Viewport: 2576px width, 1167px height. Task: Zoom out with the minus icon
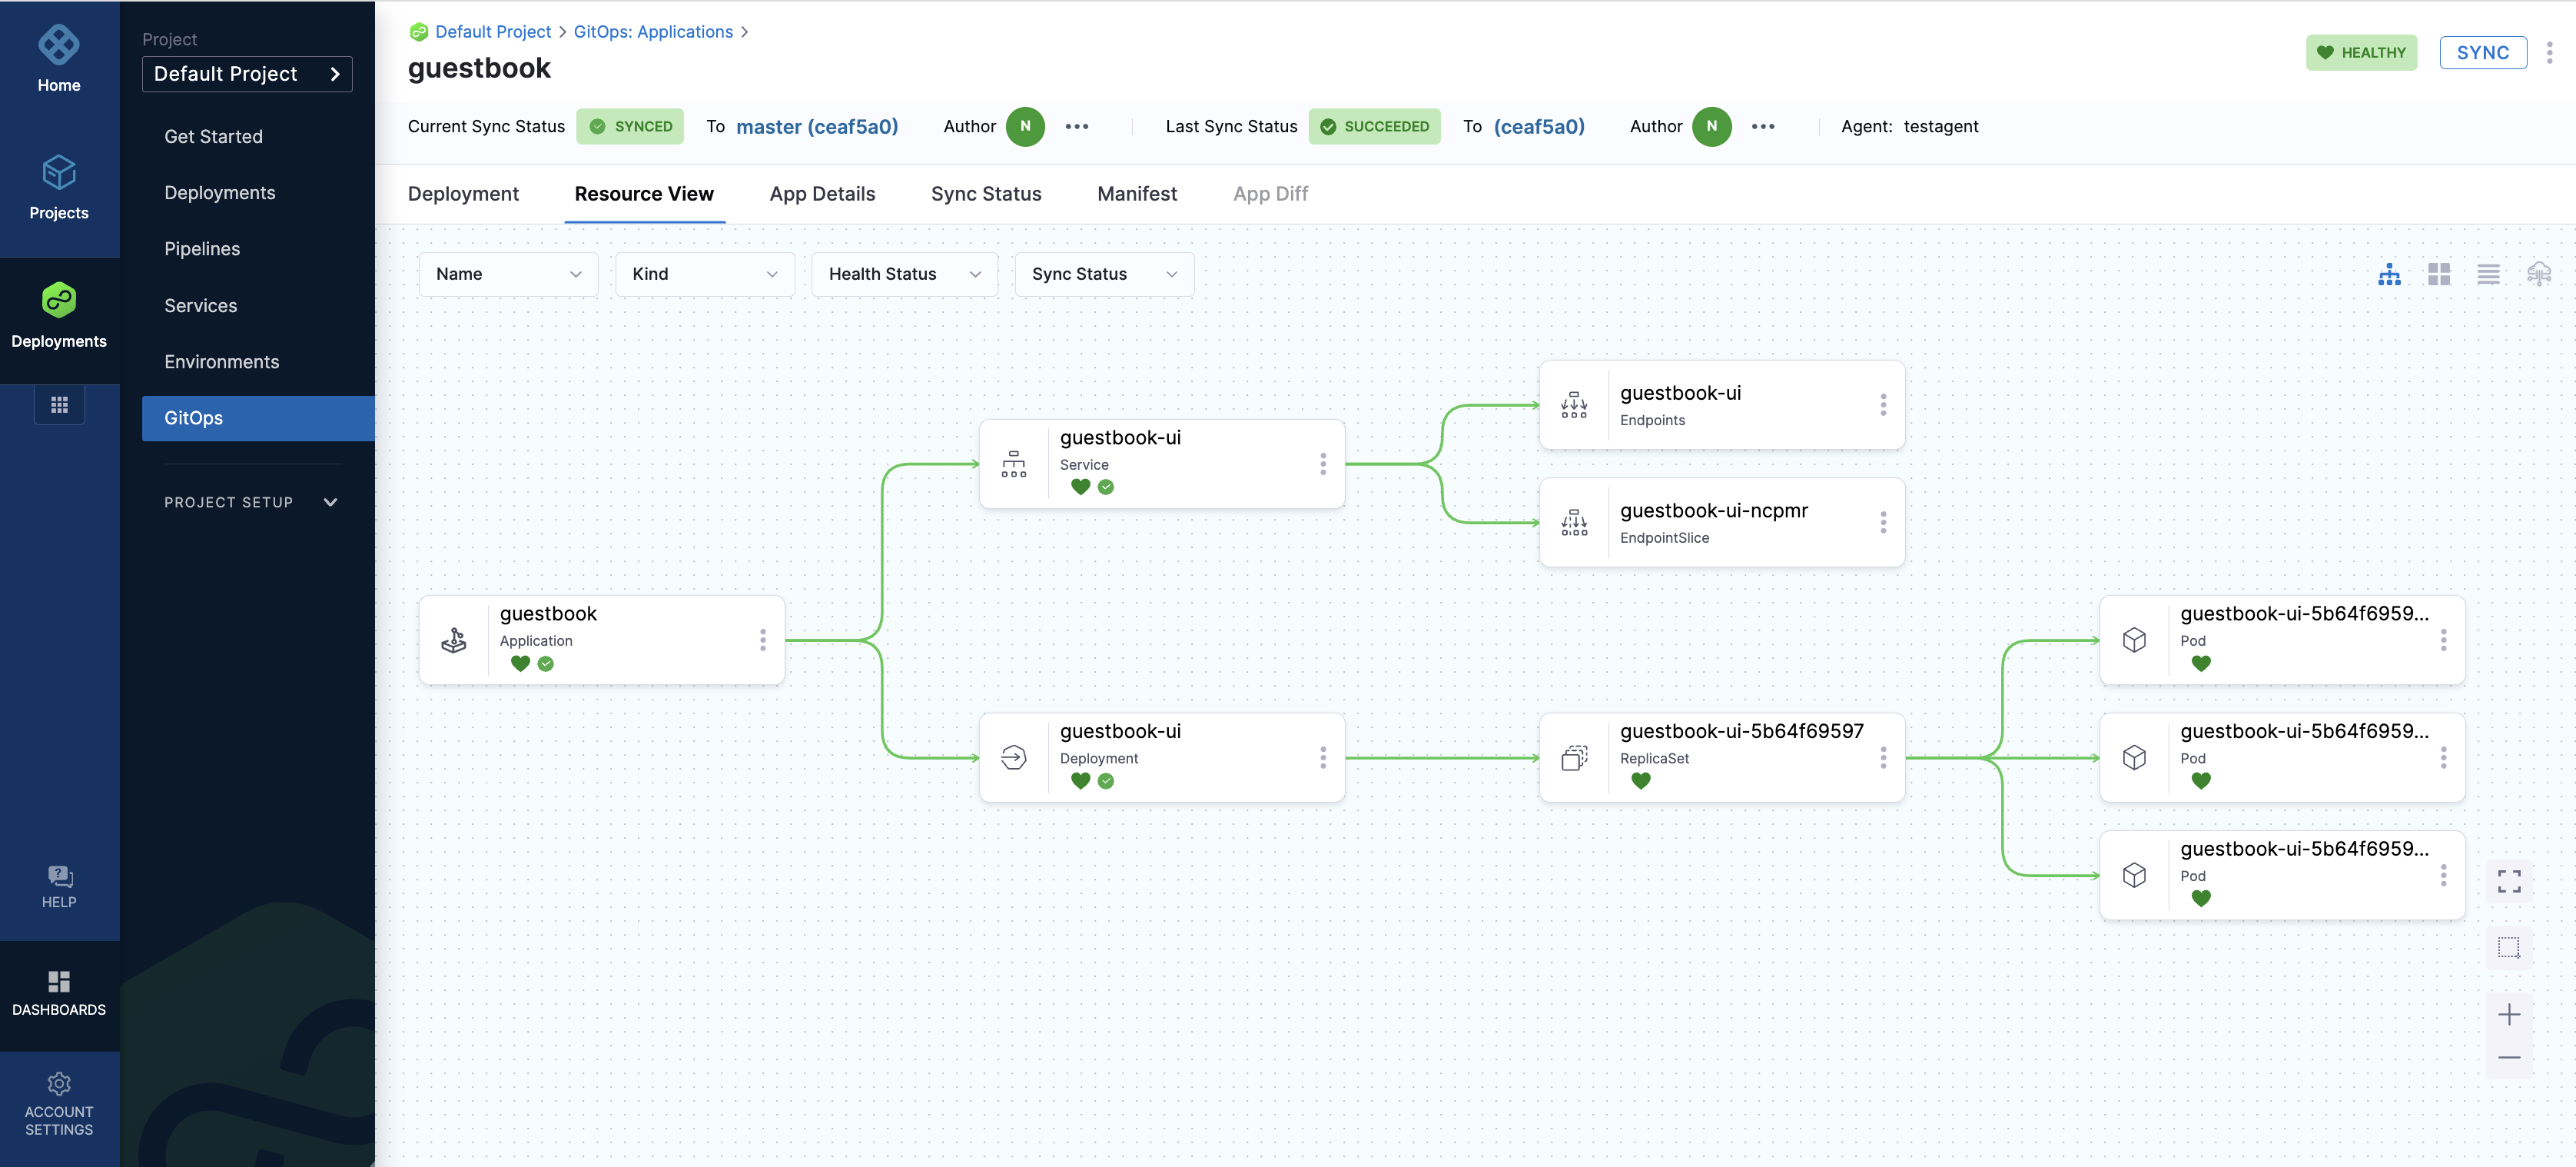click(x=2508, y=1057)
